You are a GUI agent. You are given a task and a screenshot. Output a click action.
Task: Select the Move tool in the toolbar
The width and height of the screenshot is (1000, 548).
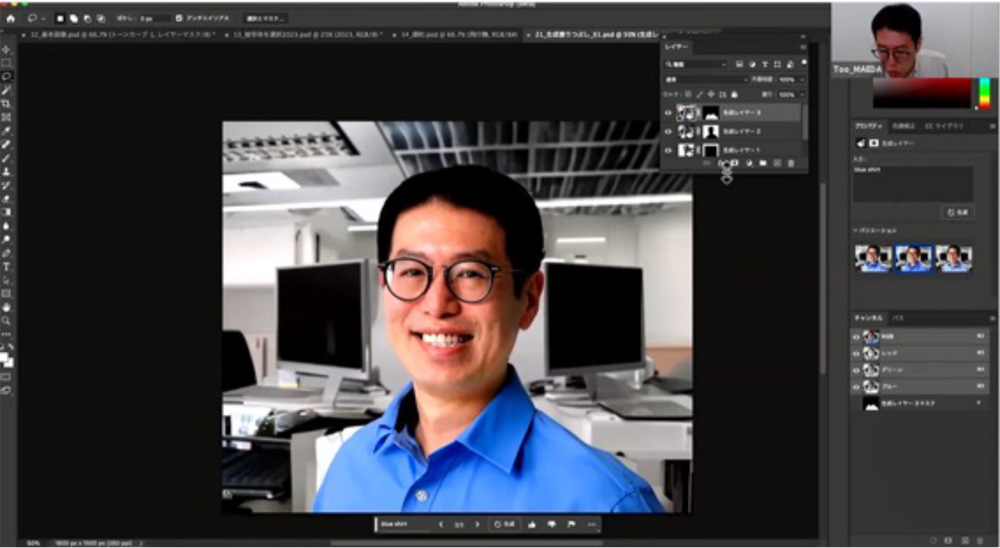click(x=7, y=49)
